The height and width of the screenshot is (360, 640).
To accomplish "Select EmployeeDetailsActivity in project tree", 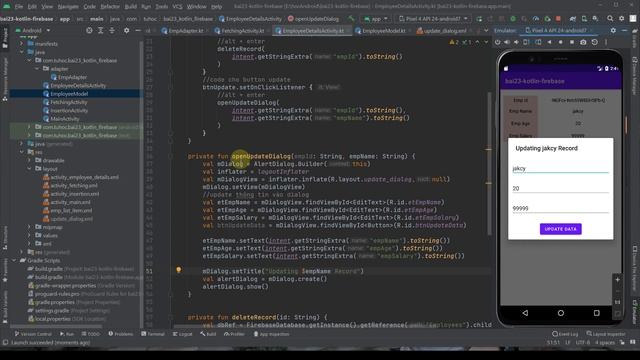I will coord(78,85).
